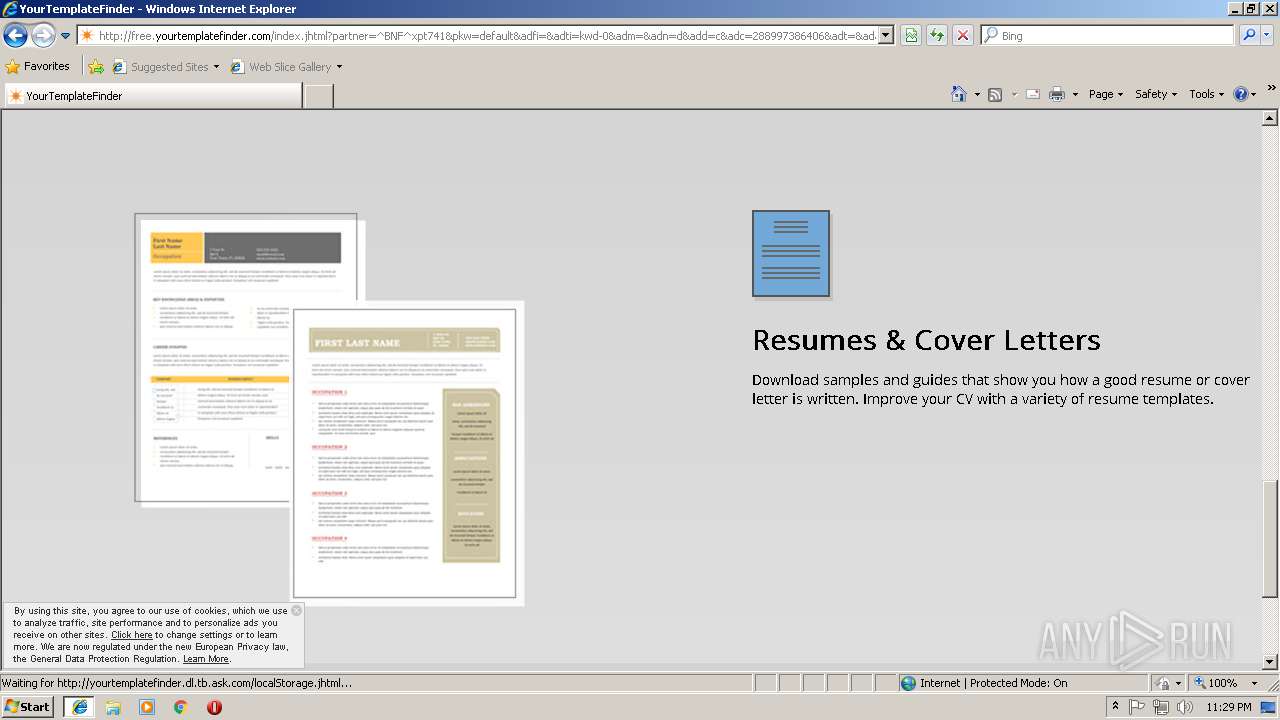
Task: Open Windows Explorer folder taskbar icon
Action: coord(113,707)
